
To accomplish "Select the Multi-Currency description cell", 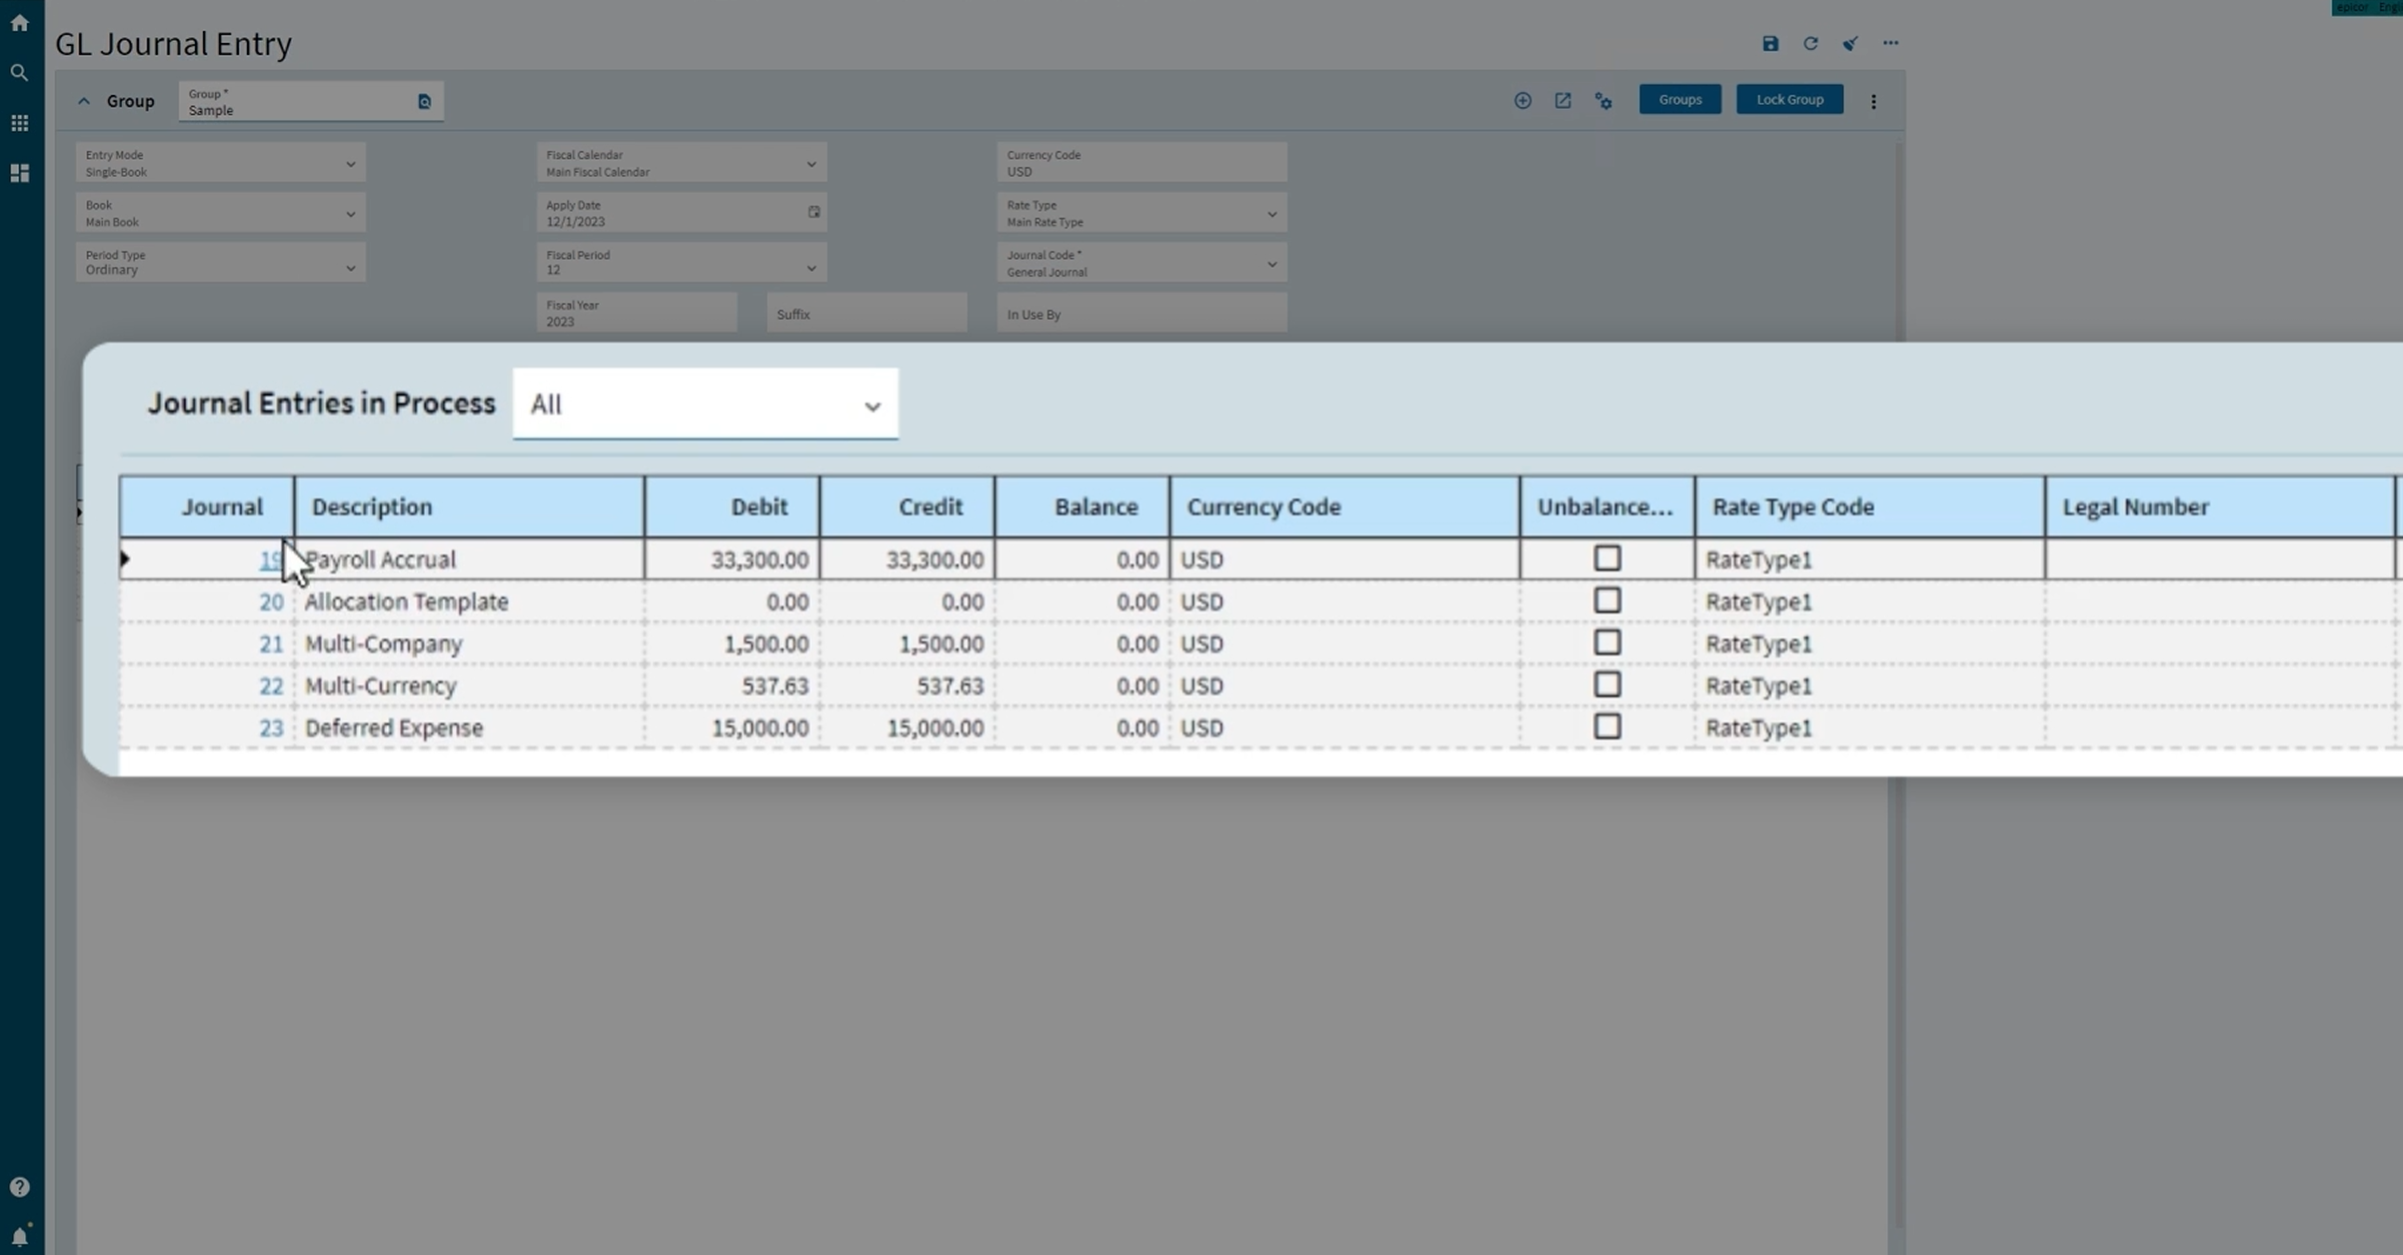I will pos(469,685).
